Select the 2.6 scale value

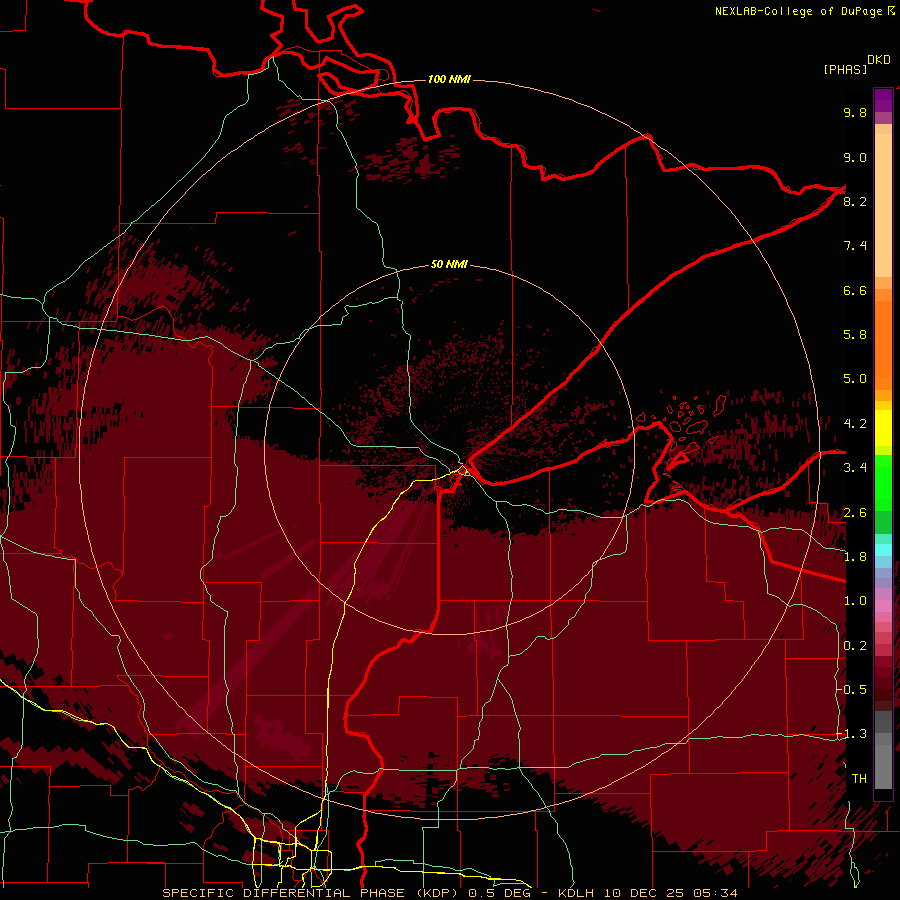(x=855, y=513)
